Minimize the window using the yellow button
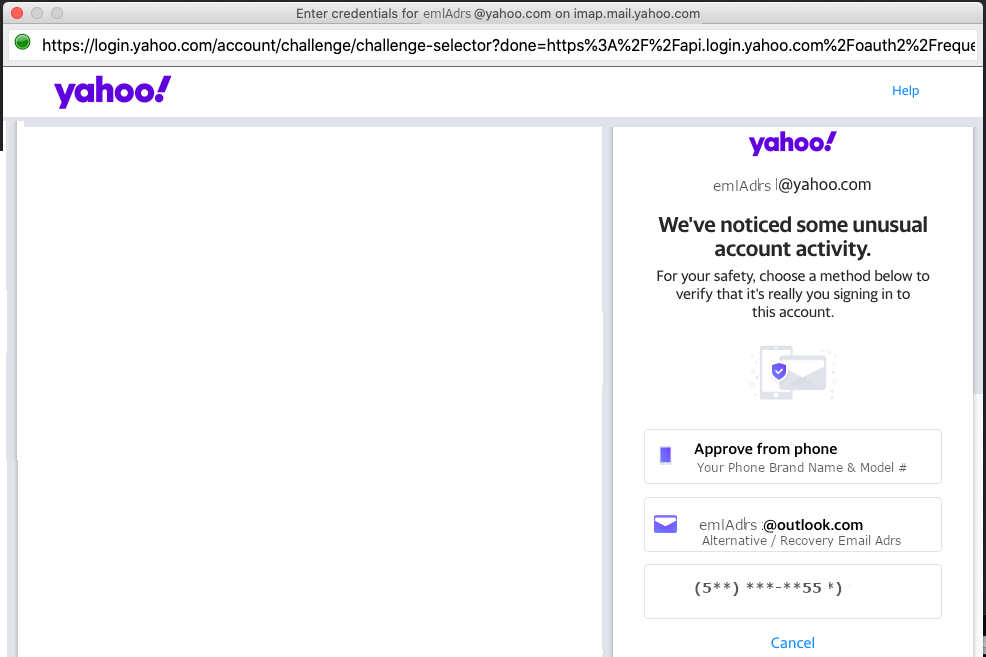The height and width of the screenshot is (657, 986). (37, 14)
